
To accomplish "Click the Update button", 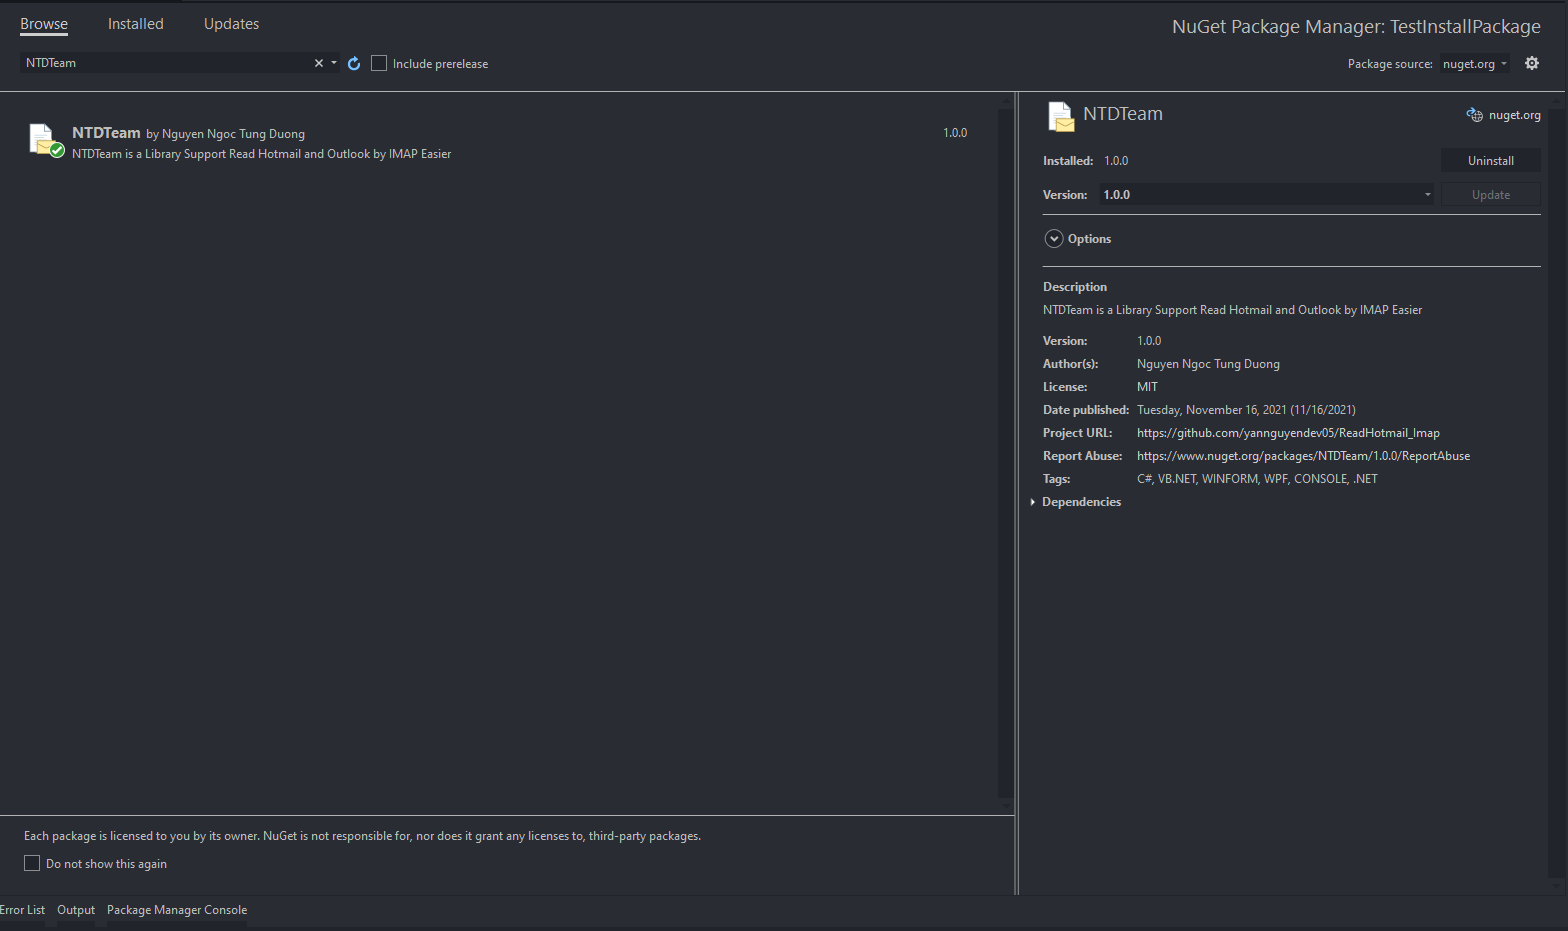I will [x=1490, y=195].
